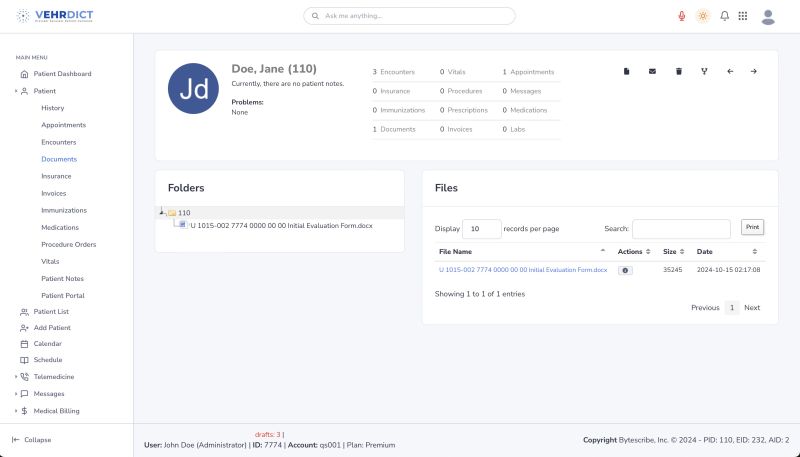The image size is (800, 457).
Task: Toggle the light/dark theme sun icon
Action: click(703, 16)
